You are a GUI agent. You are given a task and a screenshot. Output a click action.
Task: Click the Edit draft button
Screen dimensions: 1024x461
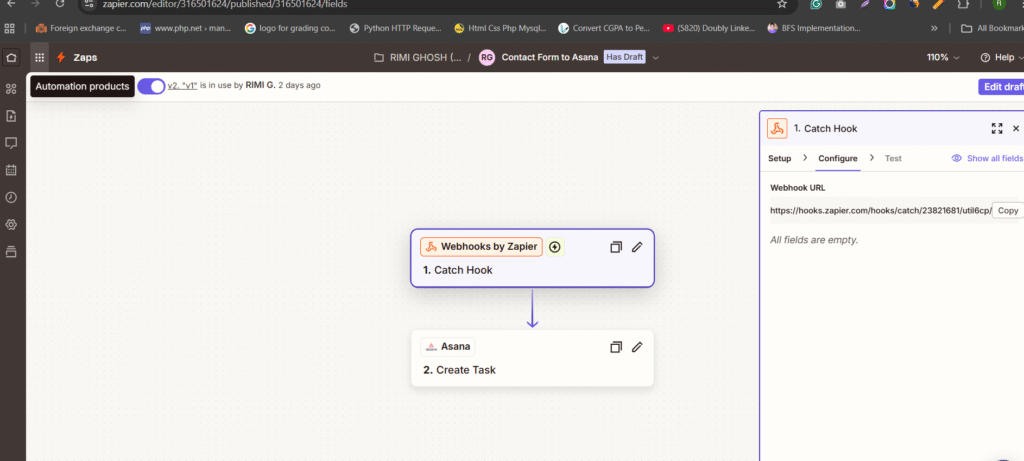coord(1000,87)
